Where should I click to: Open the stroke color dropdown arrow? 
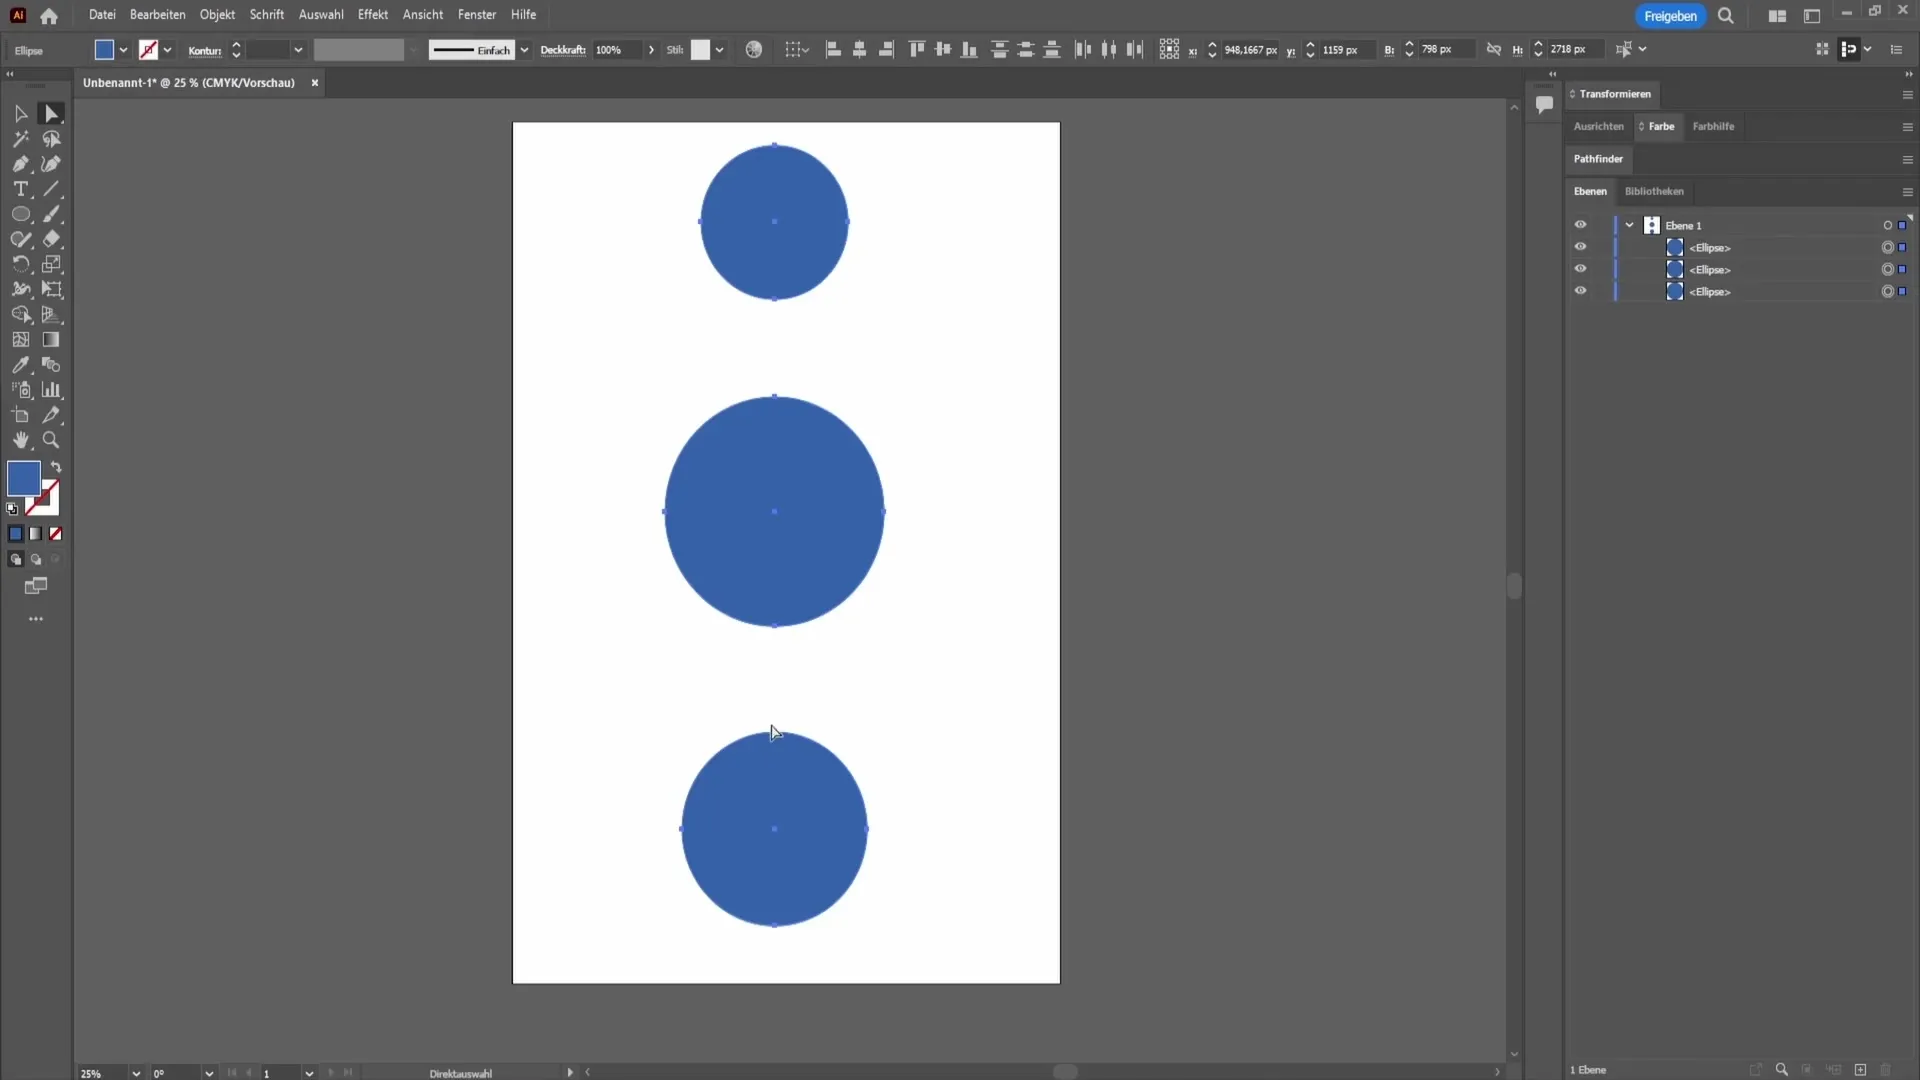point(167,50)
